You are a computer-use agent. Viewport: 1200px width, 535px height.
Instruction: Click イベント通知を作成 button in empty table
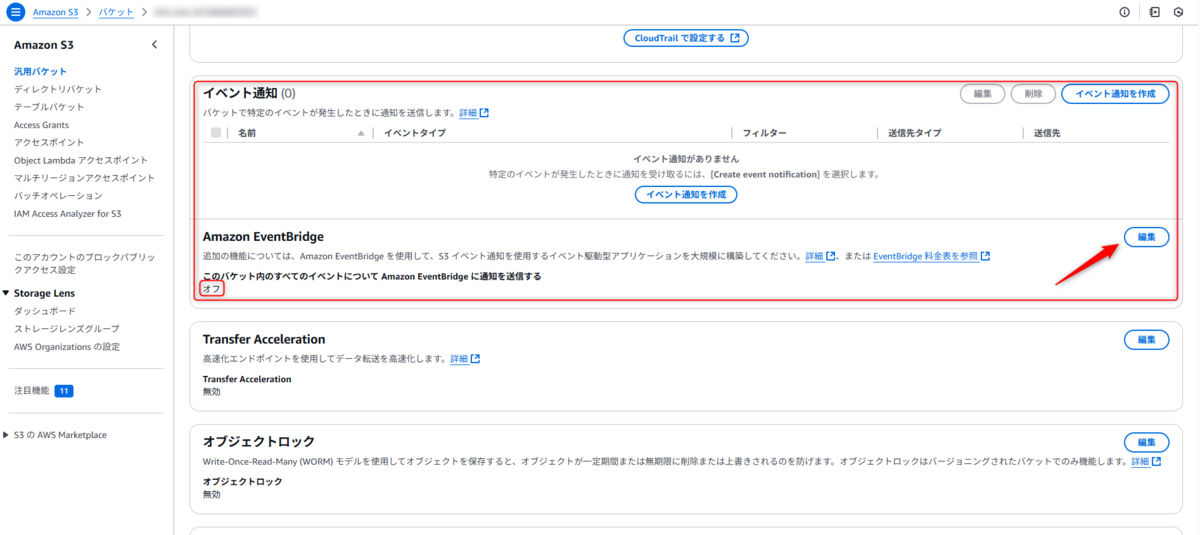click(x=686, y=195)
